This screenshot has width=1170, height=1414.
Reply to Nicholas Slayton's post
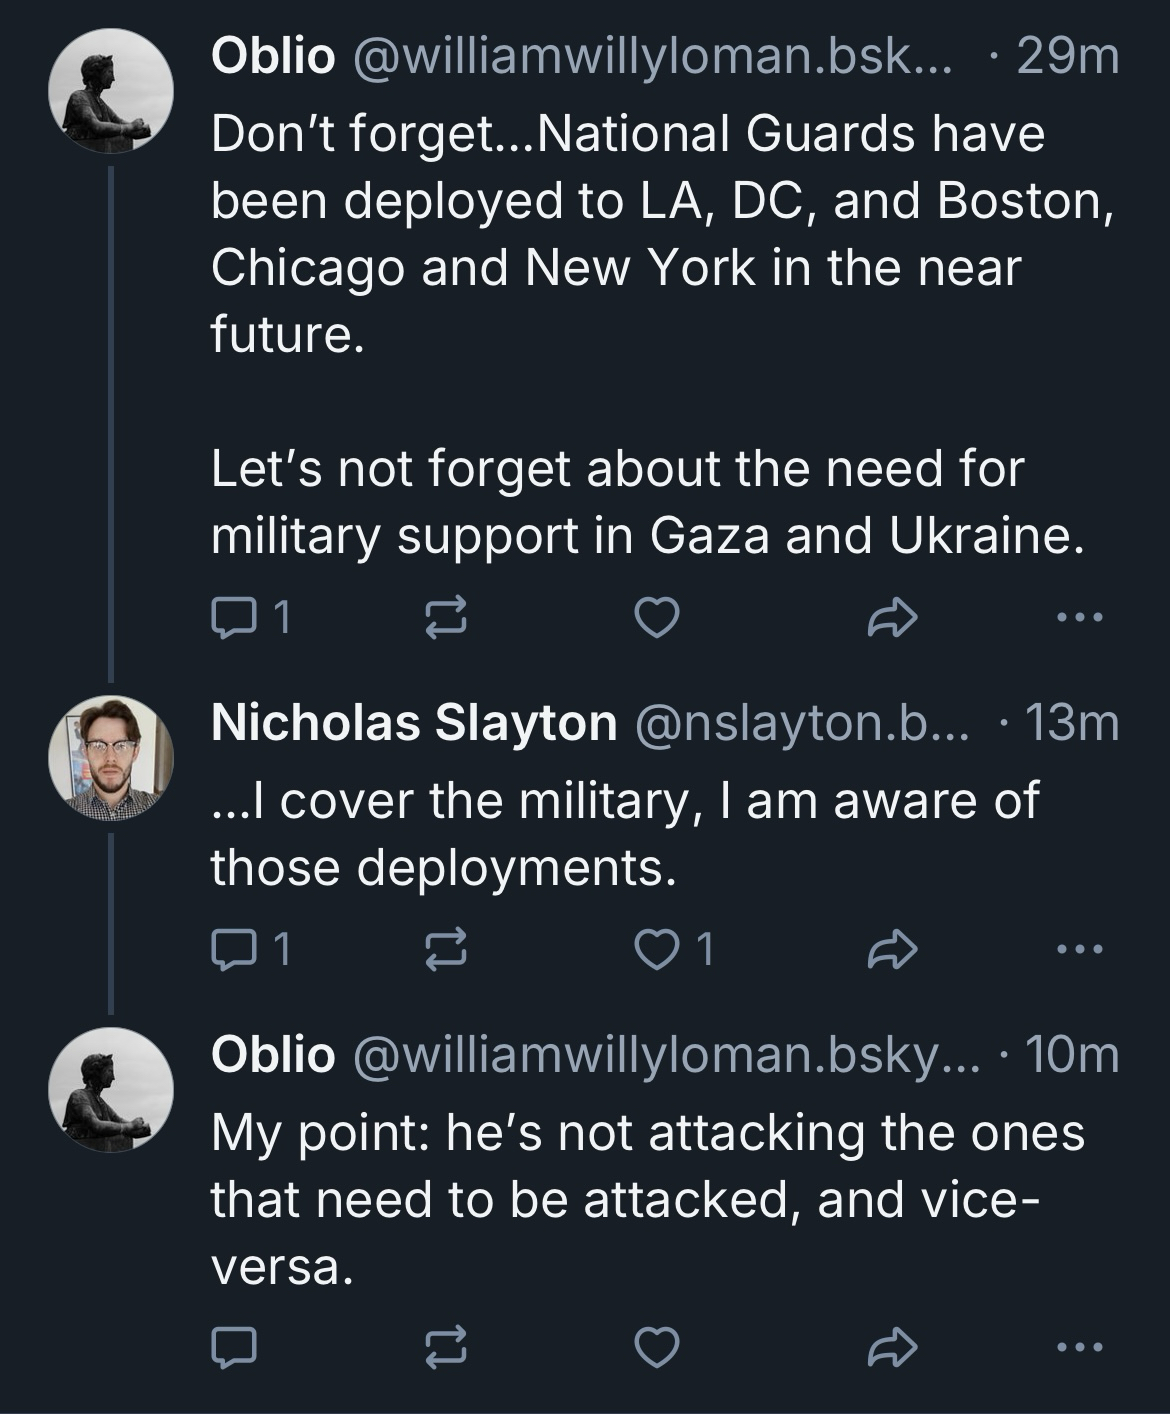234,949
